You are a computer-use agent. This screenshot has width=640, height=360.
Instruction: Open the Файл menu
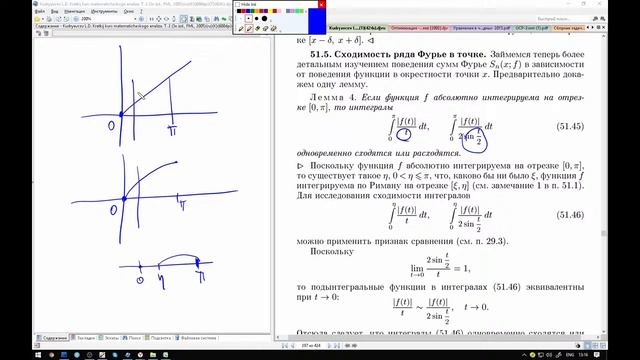coord(40,11)
